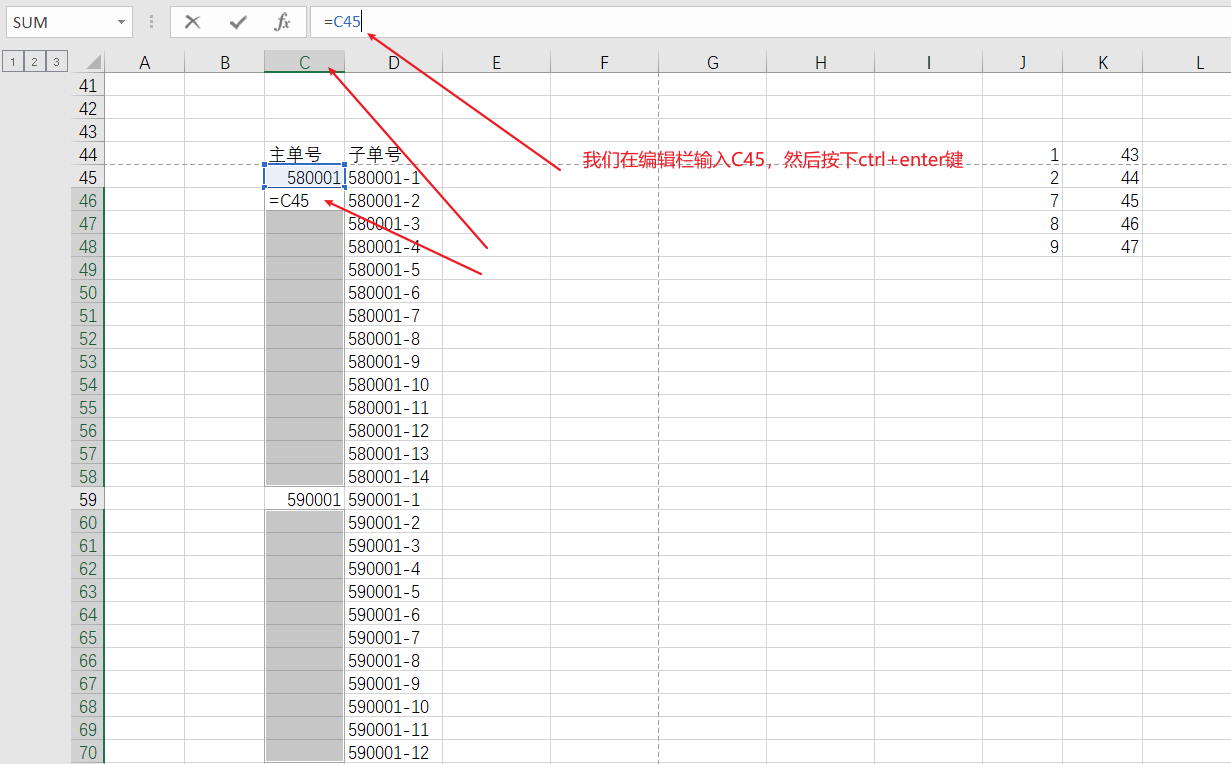Click cell 590001-9
This screenshot has height=764, width=1231.
click(394, 683)
